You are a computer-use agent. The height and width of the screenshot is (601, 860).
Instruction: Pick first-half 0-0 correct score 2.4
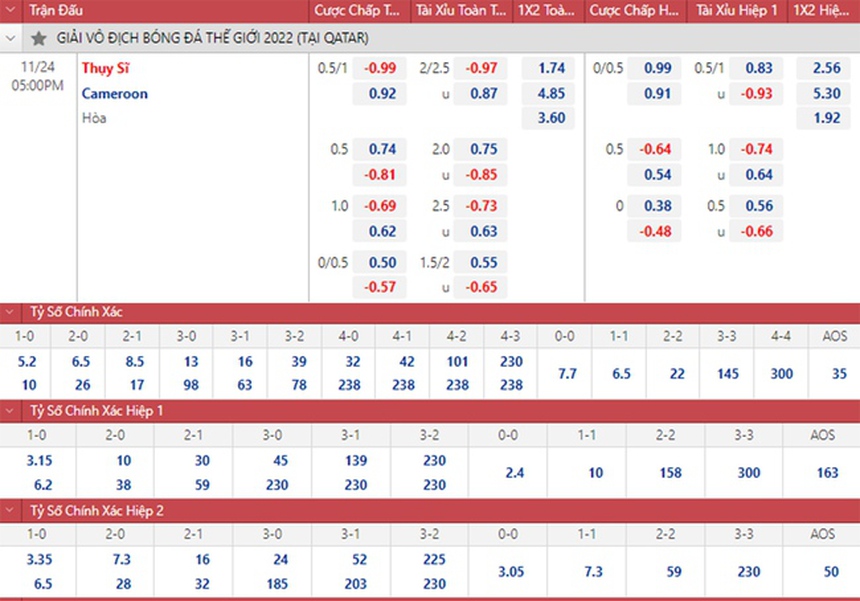coord(514,472)
